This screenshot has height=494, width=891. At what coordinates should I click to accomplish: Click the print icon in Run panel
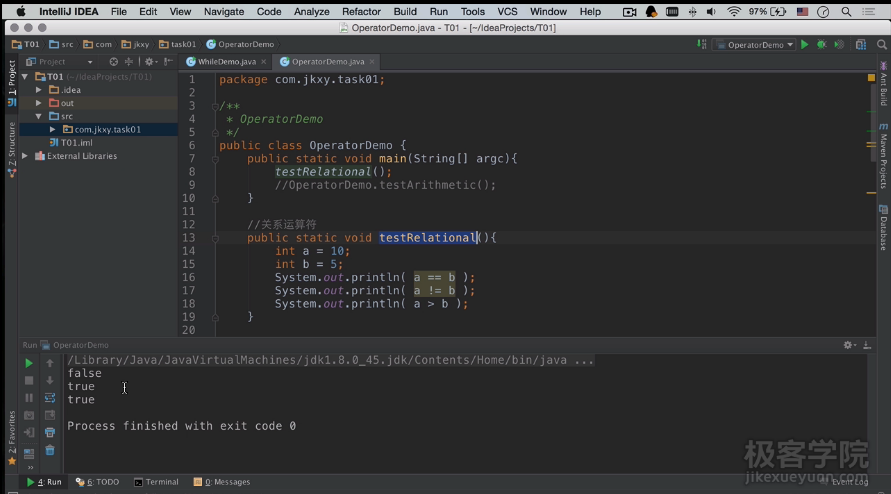(x=50, y=432)
